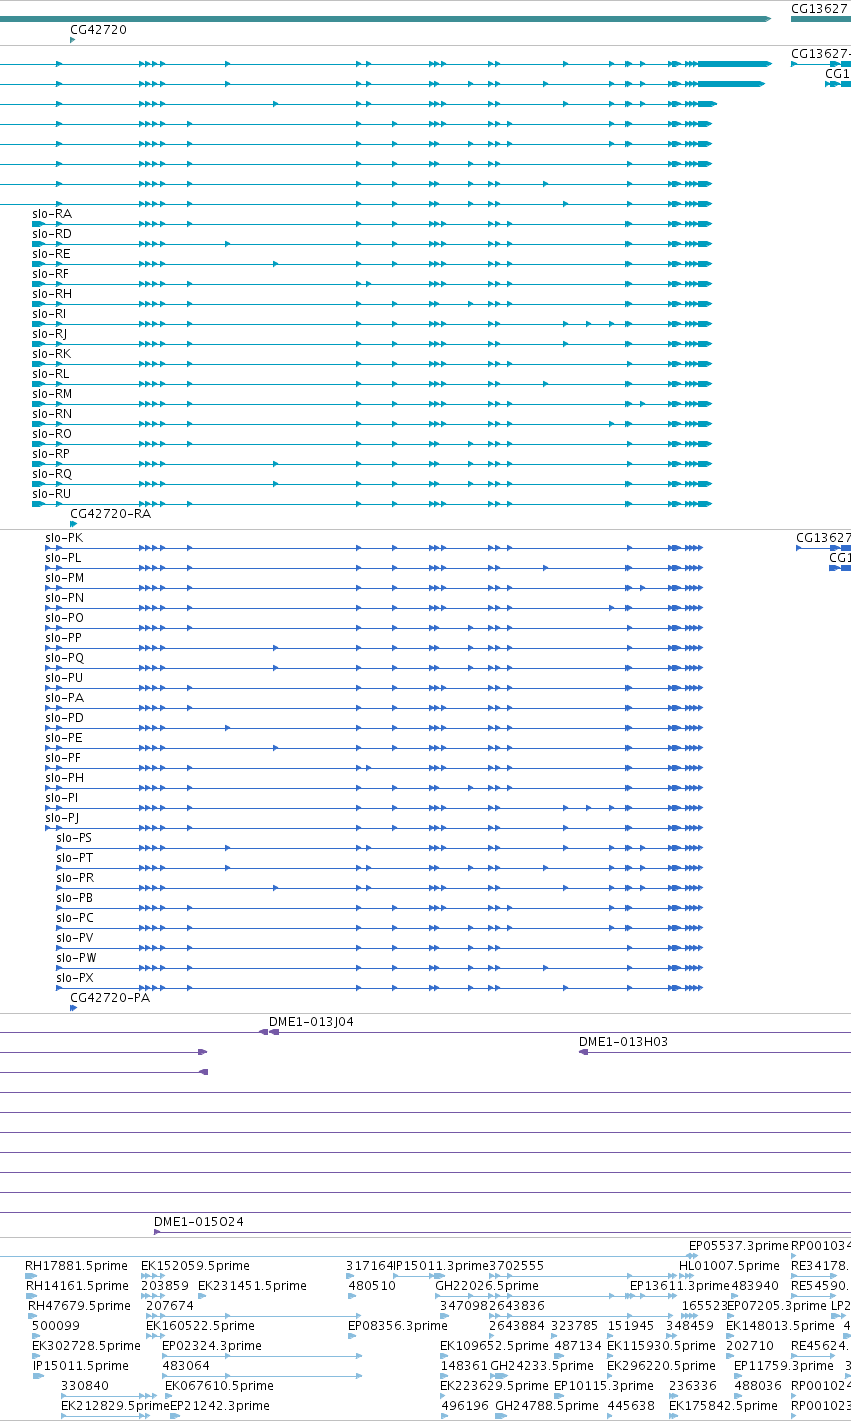The image size is (851, 1421).
Task: Select the 500099 EST label
Action: click(56, 1326)
